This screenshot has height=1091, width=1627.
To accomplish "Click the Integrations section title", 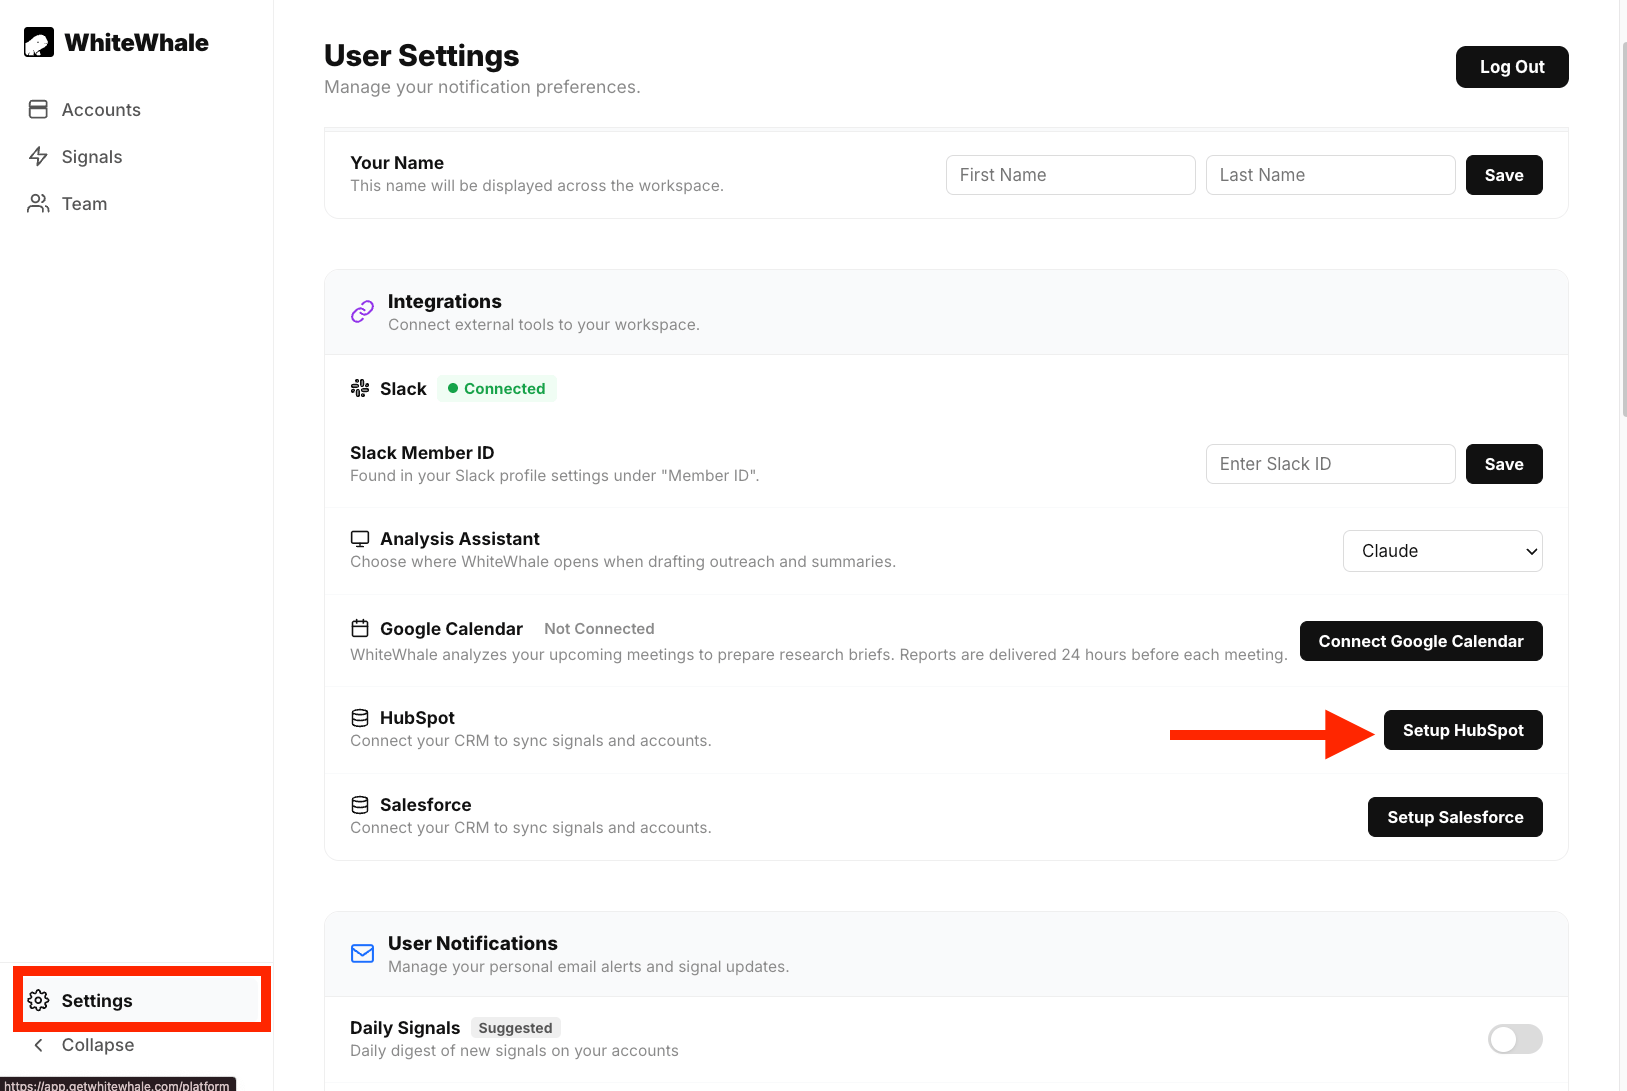I will [x=445, y=301].
